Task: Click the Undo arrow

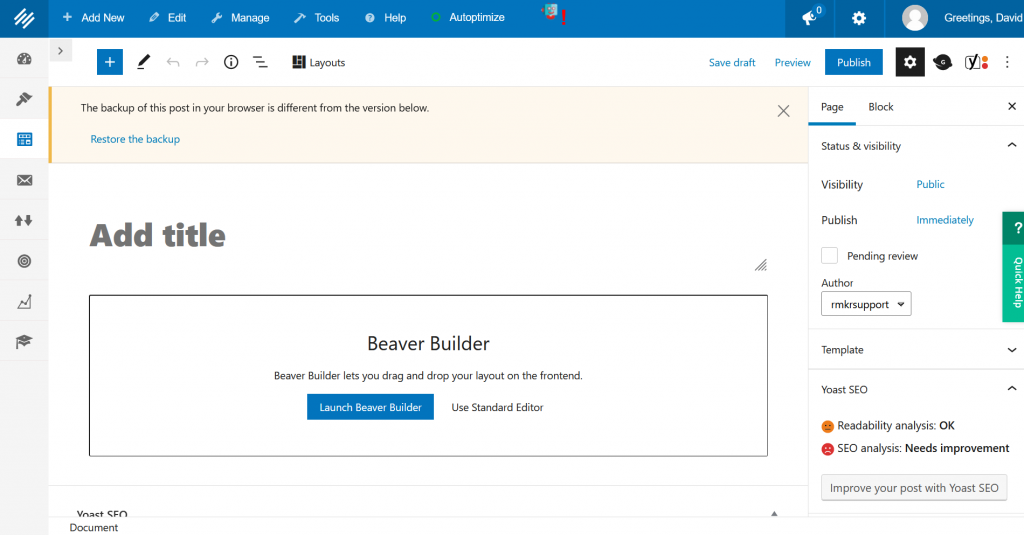Action: point(172,62)
